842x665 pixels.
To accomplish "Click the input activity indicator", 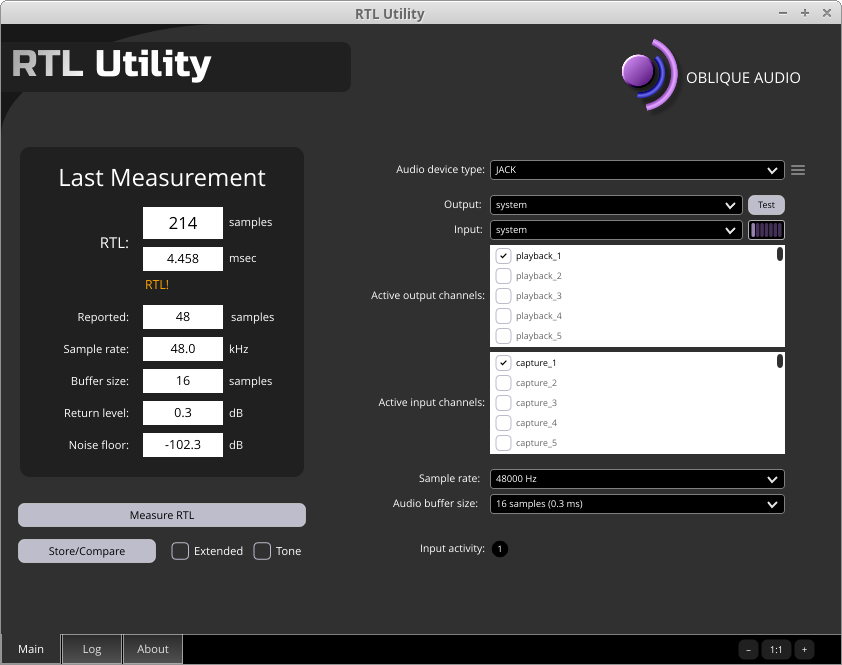I will [x=500, y=549].
